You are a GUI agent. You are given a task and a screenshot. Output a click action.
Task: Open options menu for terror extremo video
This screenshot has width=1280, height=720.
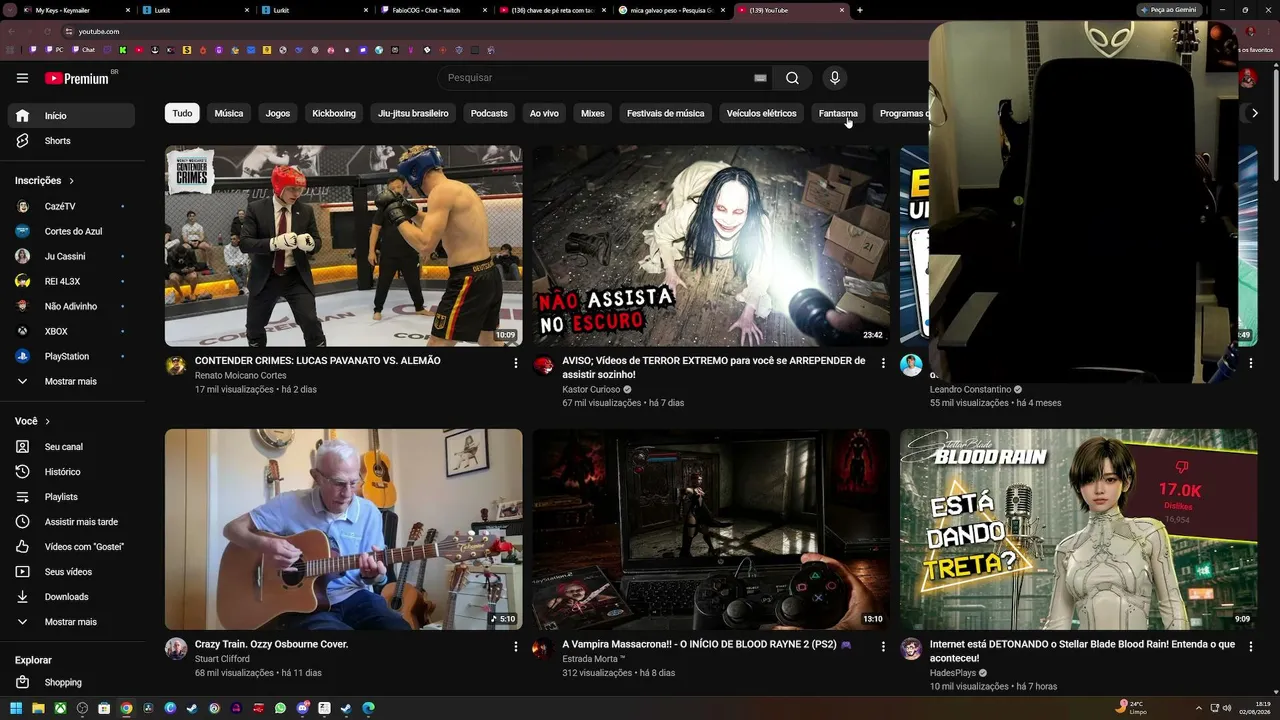(x=883, y=363)
